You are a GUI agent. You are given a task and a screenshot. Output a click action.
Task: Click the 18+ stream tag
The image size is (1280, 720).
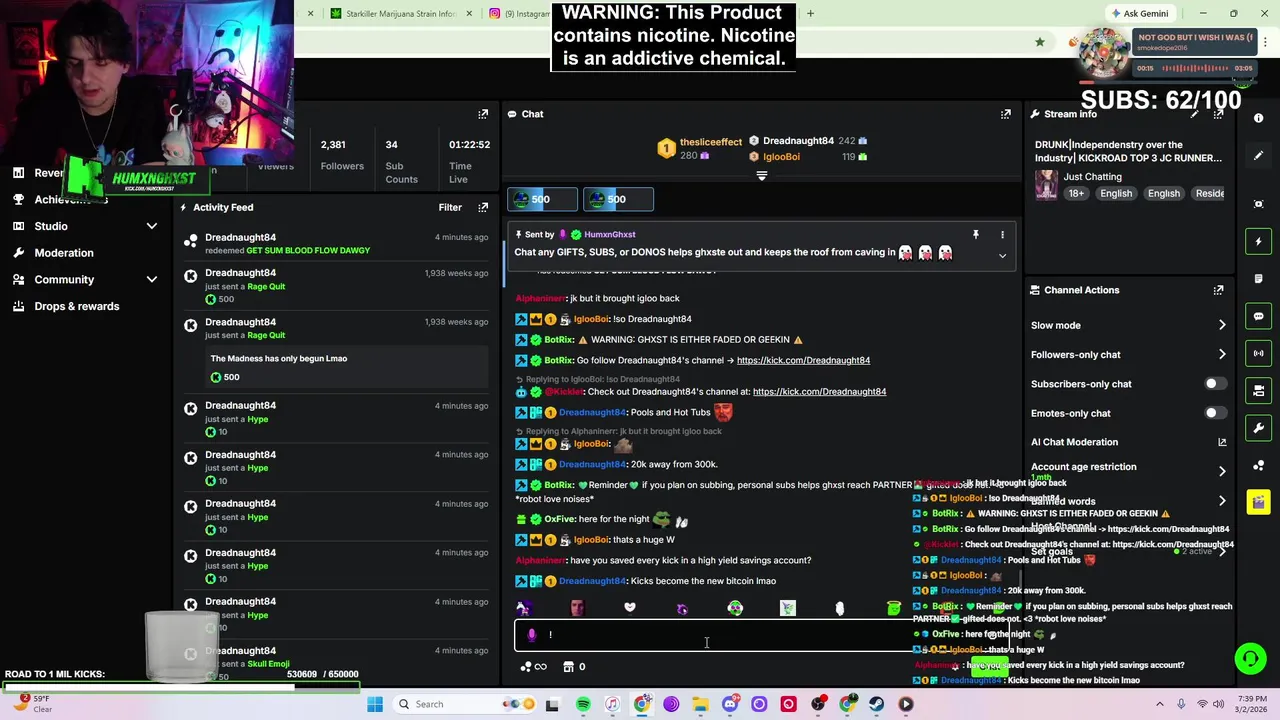click(x=1076, y=193)
